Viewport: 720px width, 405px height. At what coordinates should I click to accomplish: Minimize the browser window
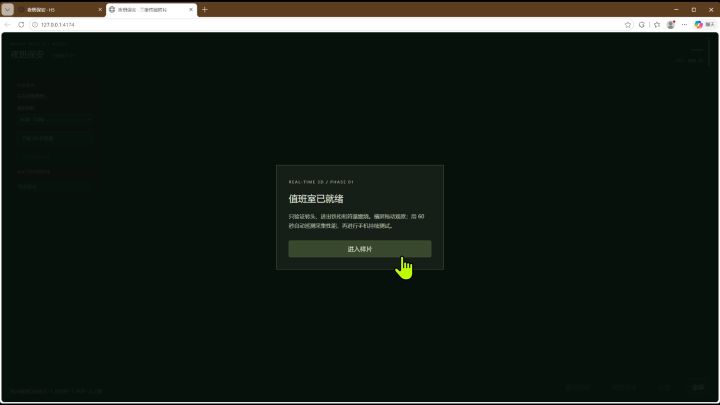click(x=676, y=10)
